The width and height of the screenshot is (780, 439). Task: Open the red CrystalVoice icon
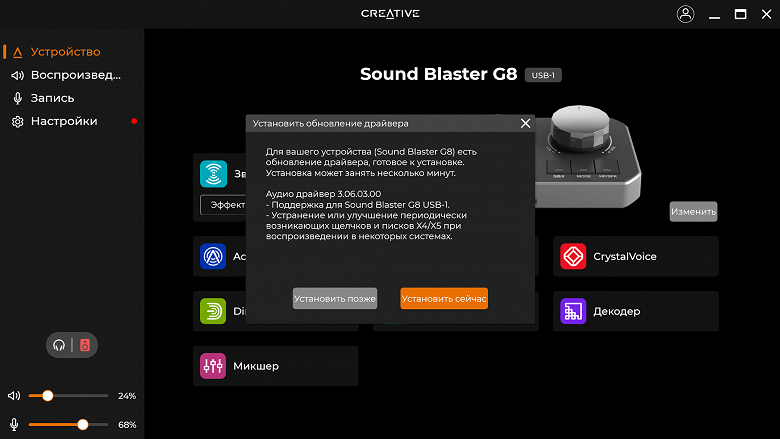pos(573,256)
